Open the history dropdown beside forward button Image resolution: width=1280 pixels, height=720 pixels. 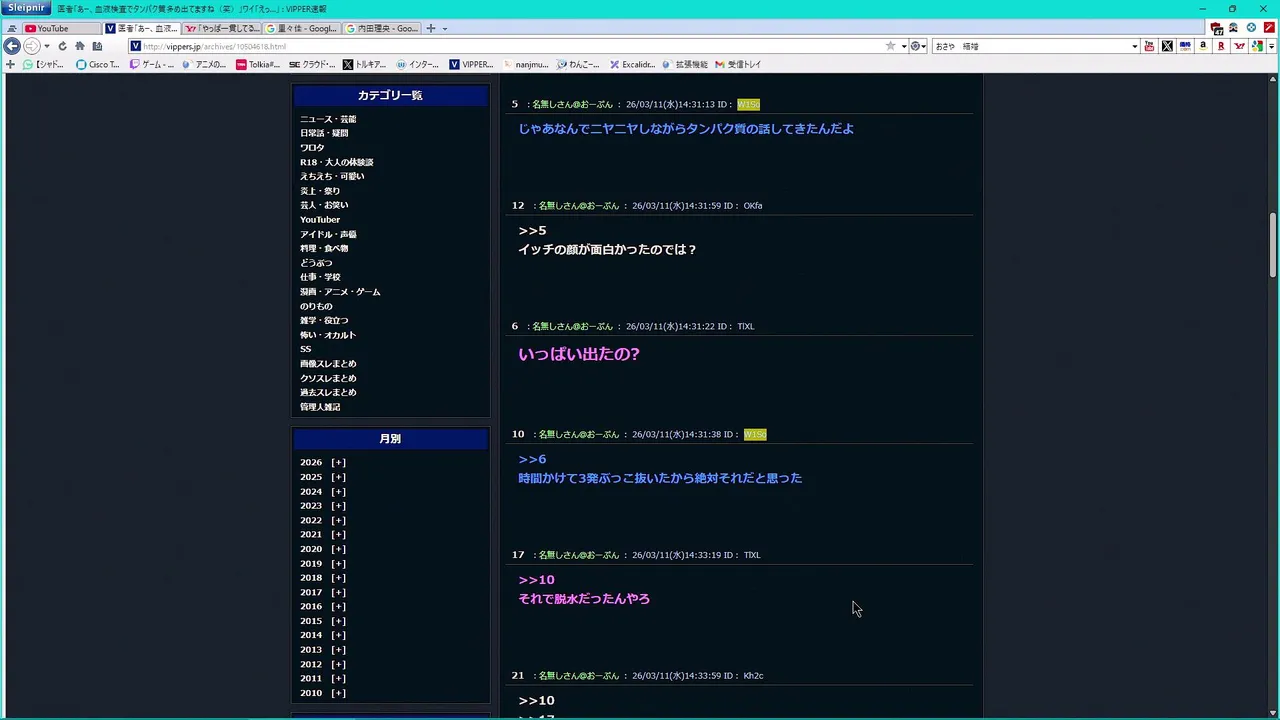46,46
